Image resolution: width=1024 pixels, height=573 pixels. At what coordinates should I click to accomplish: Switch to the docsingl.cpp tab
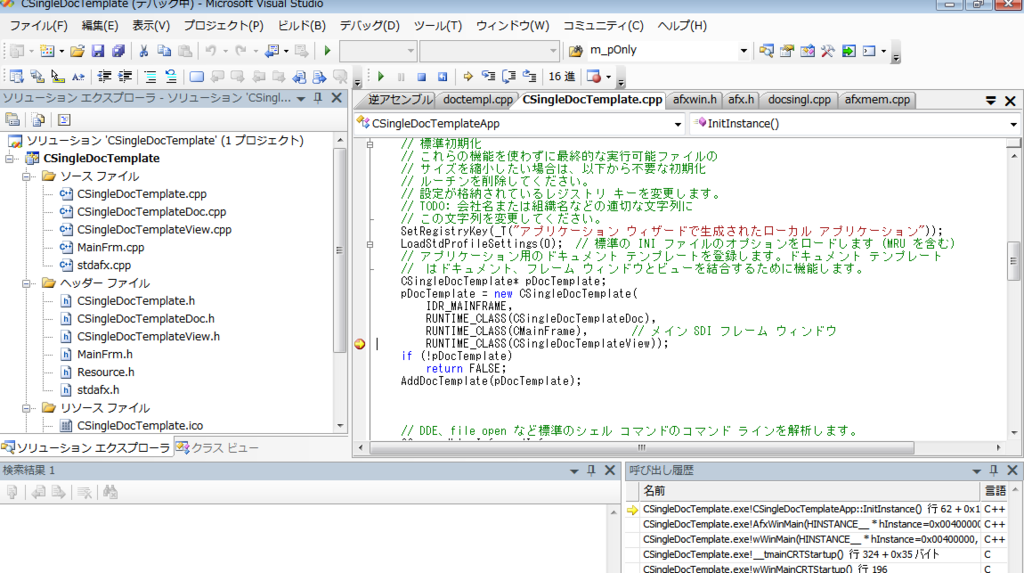(799, 99)
